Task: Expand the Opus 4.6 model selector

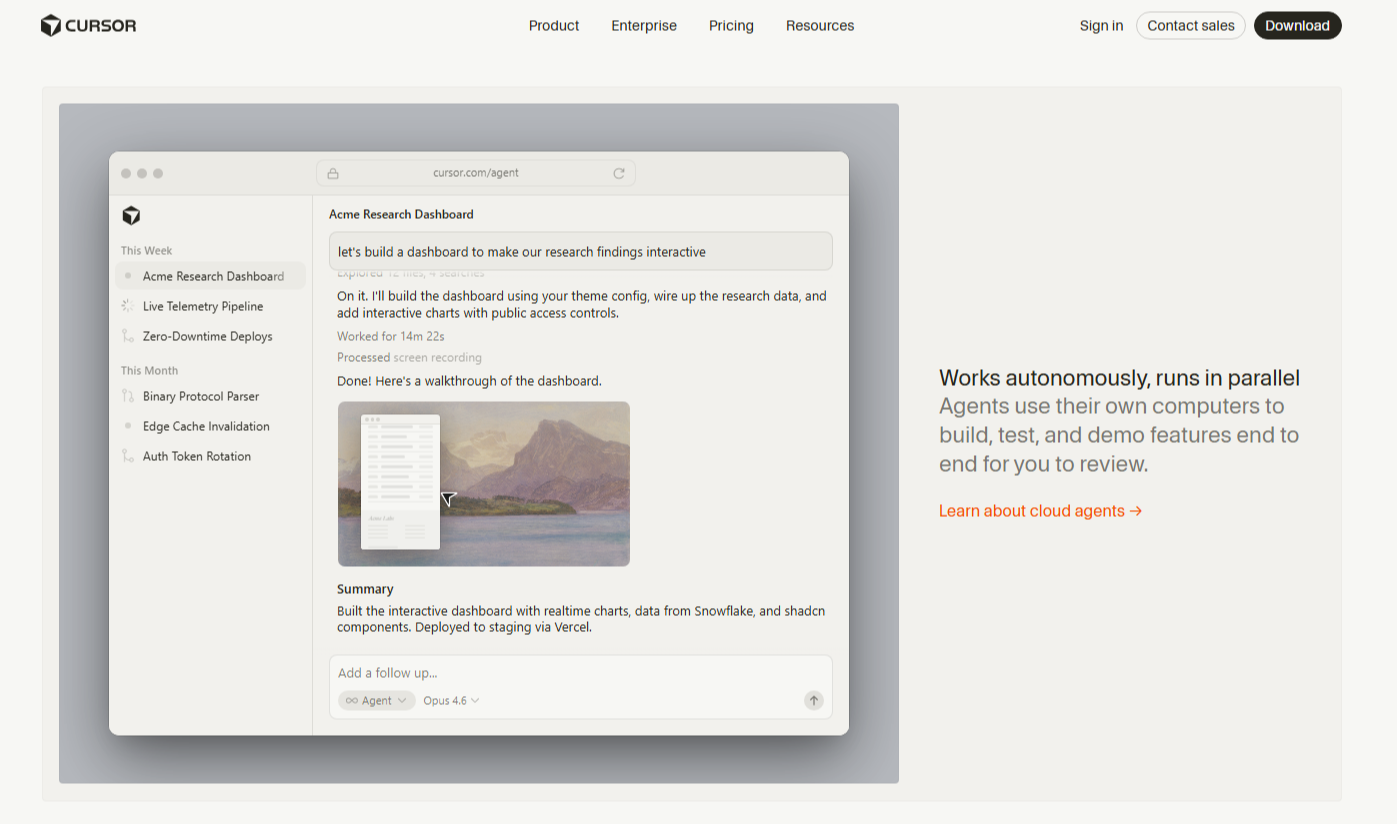Action: pos(451,700)
